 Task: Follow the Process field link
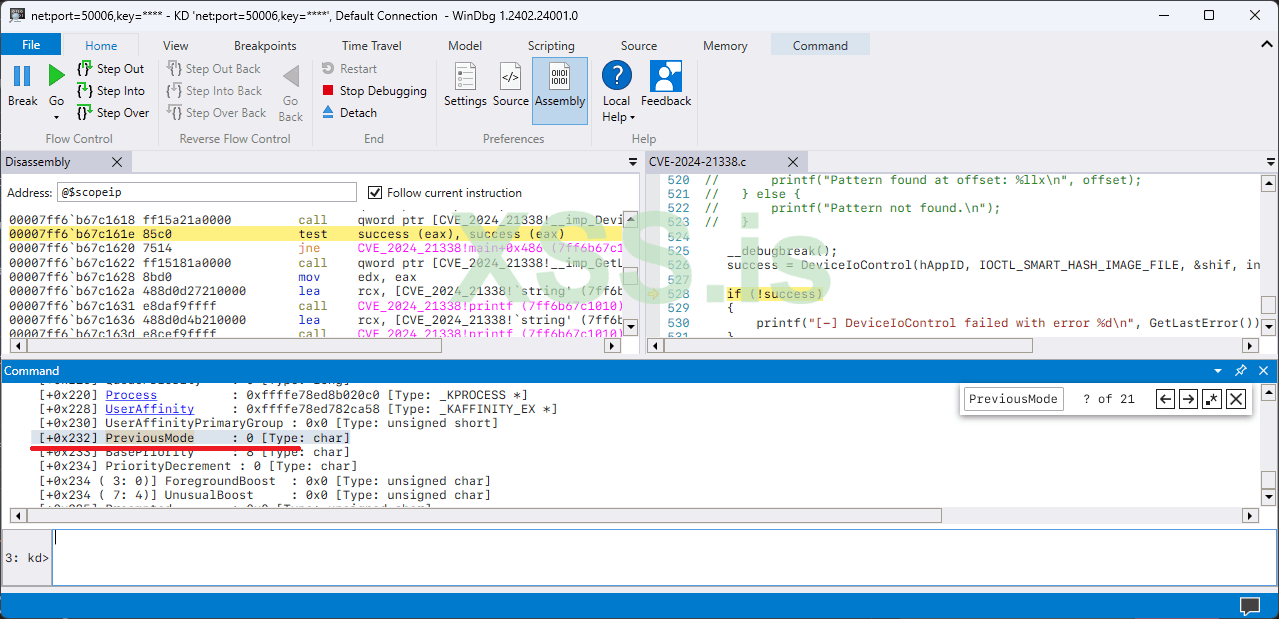pos(131,395)
